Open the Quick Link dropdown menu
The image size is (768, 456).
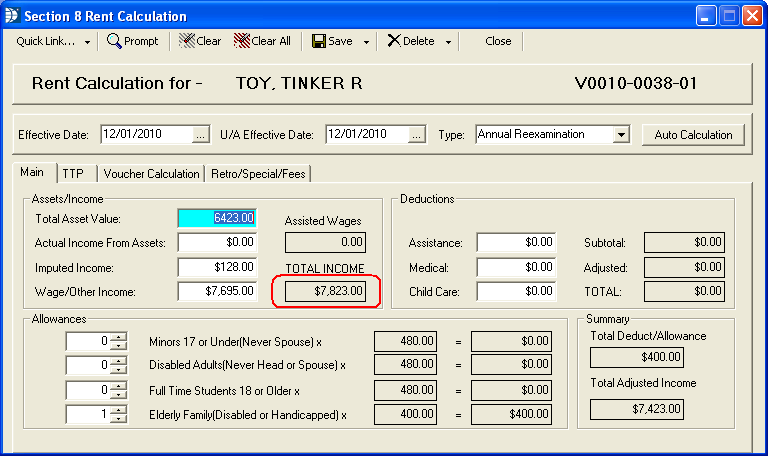tap(53, 41)
